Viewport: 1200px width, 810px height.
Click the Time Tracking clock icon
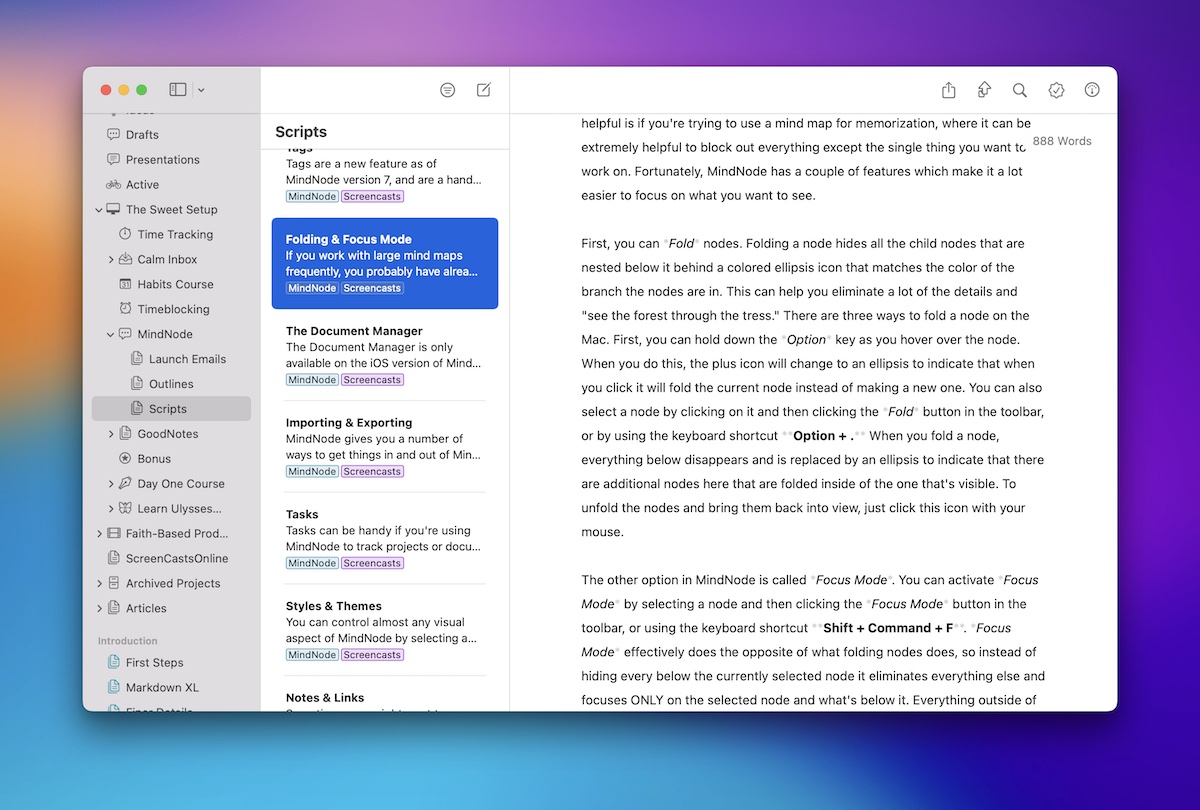[x=125, y=235]
